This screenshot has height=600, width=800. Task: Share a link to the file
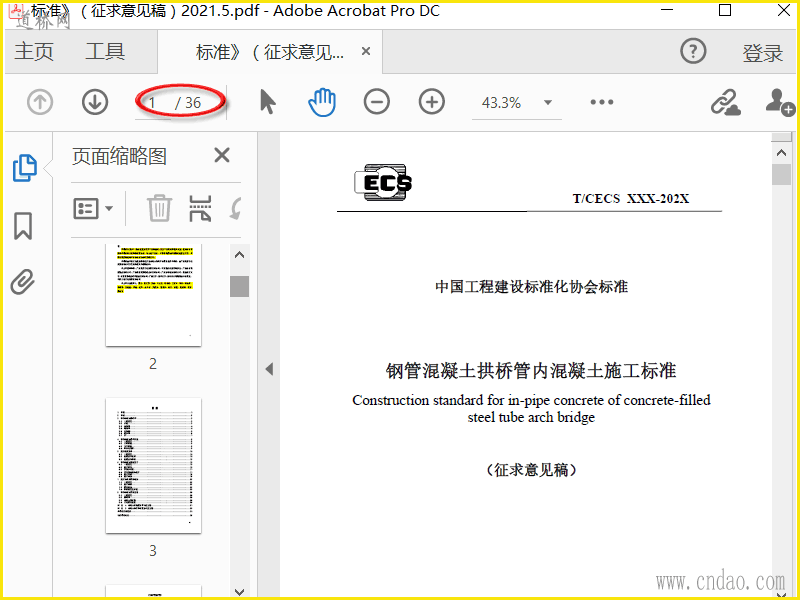(726, 102)
